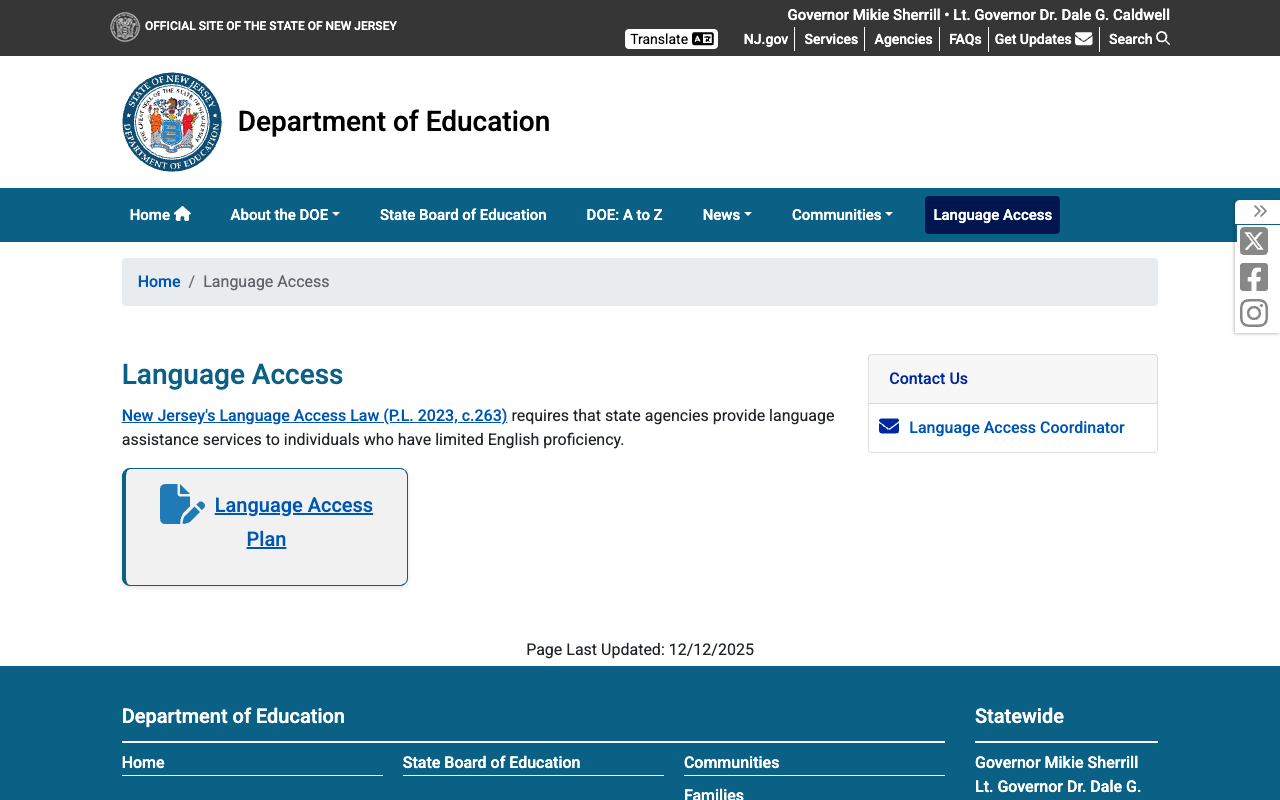Click the New Jersey state seal in top bar

(x=125, y=27)
